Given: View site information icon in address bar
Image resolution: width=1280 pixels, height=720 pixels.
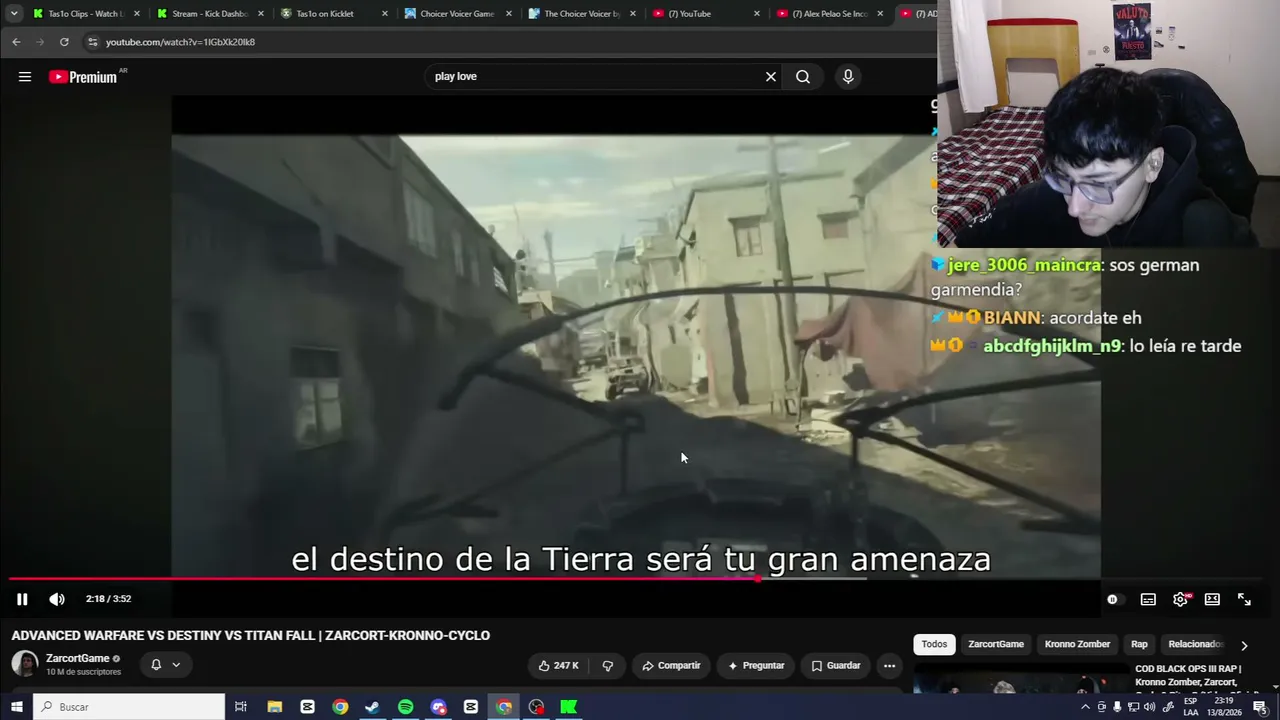Looking at the screenshot, I should pyautogui.click(x=92, y=42).
